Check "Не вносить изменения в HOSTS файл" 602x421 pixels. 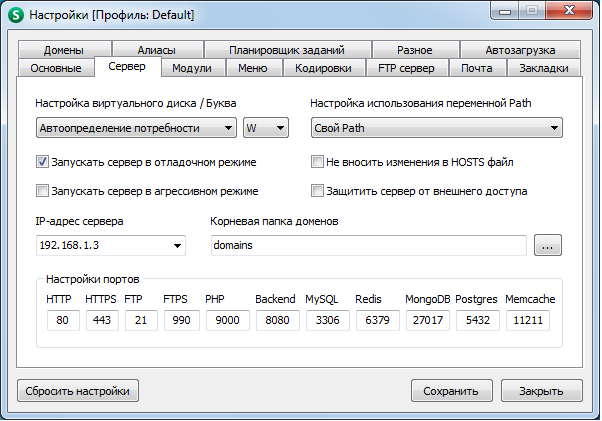(318, 161)
